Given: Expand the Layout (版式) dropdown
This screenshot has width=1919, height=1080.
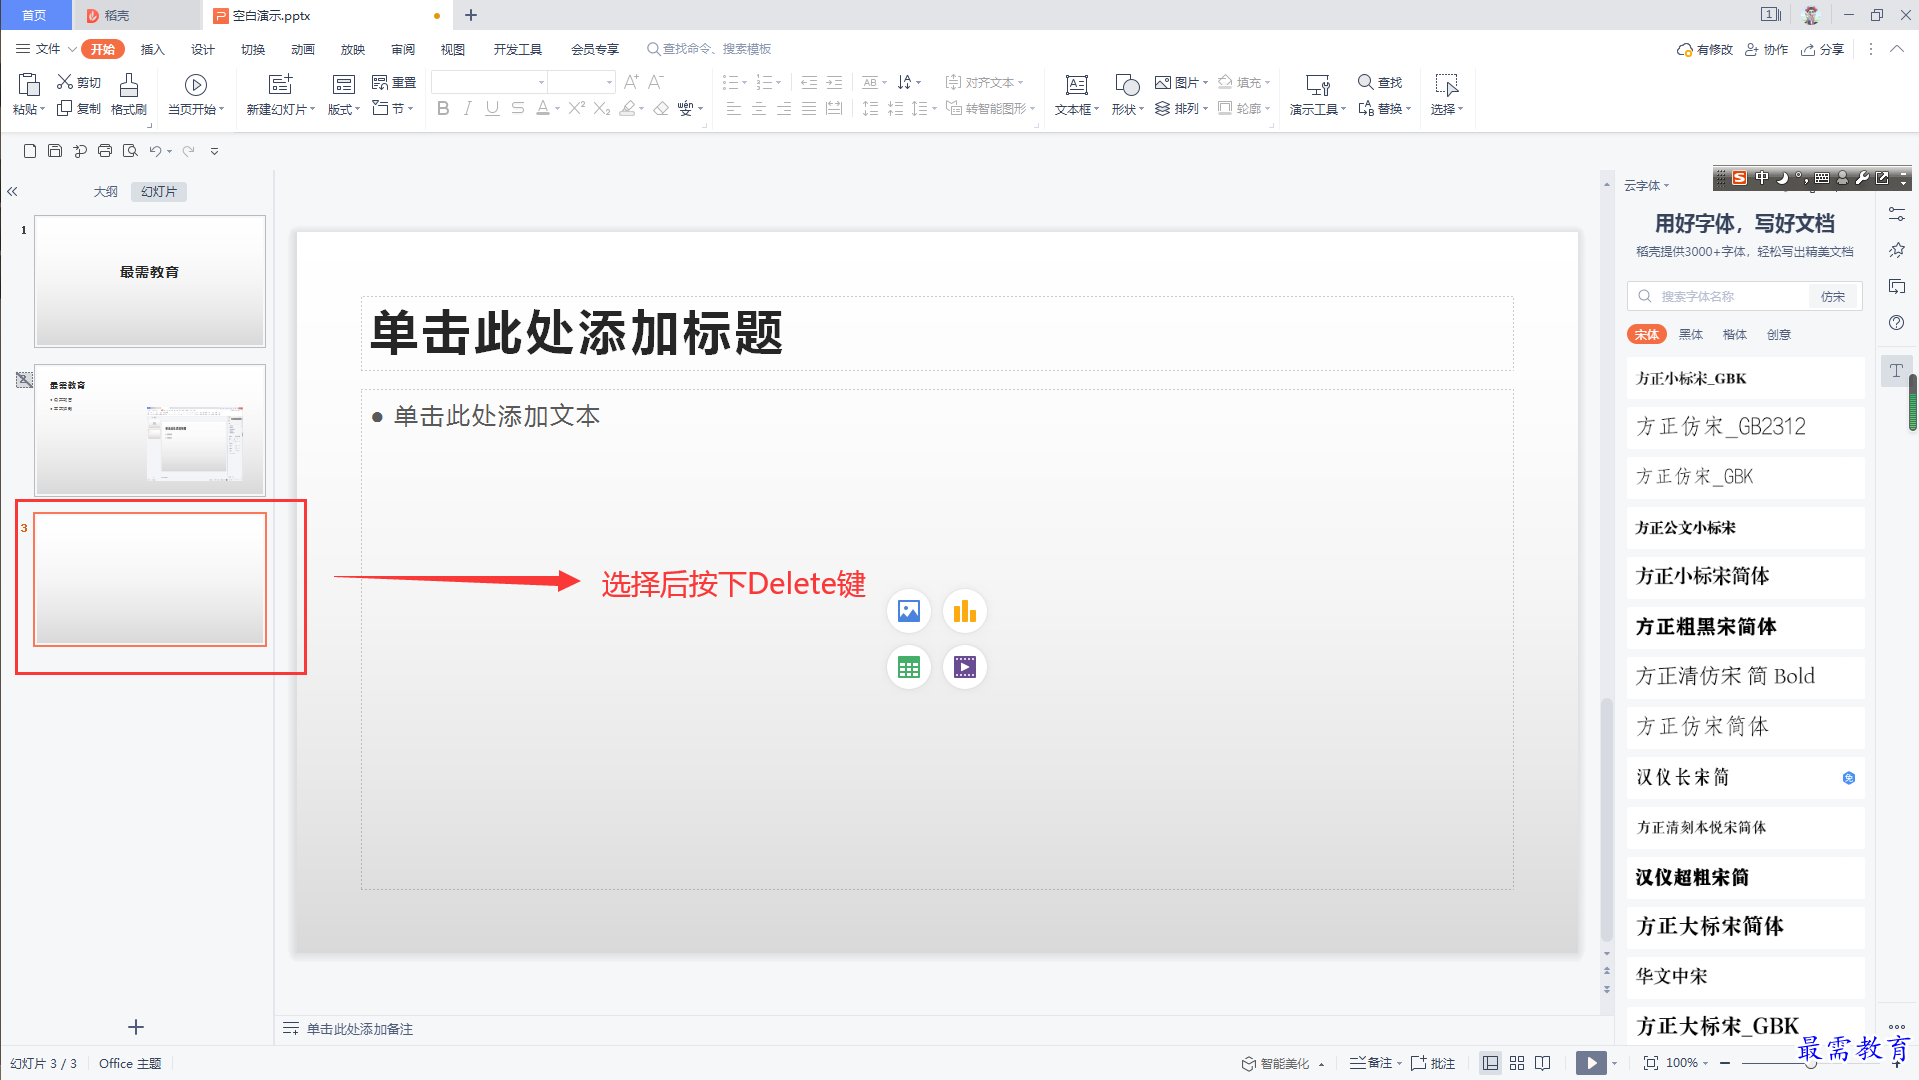Looking at the screenshot, I should tap(344, 109).
